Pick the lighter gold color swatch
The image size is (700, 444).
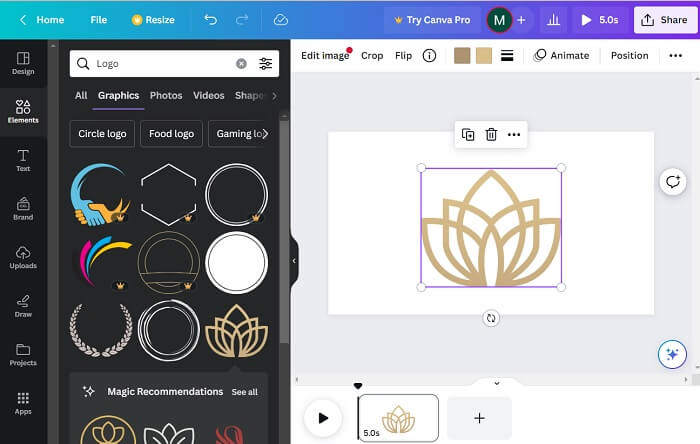pos(484,55)
